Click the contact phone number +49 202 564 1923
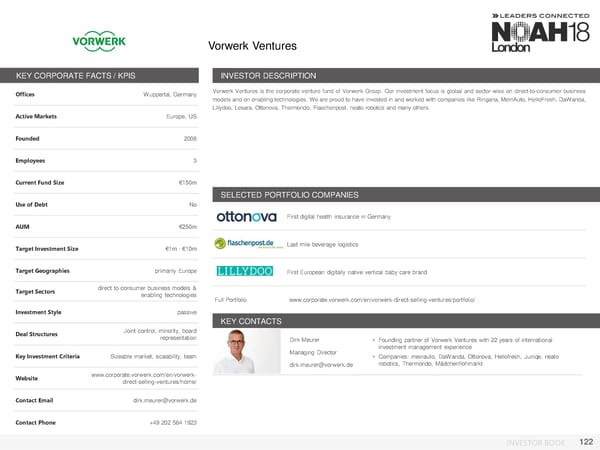This screenshot has width=600, height=450. pyautogui.click(x=180, y=423)
